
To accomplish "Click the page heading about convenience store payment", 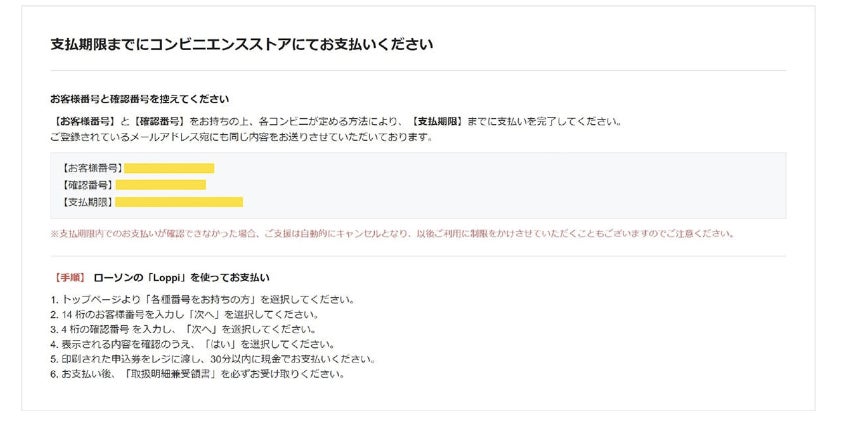I will tap(241, 45).
